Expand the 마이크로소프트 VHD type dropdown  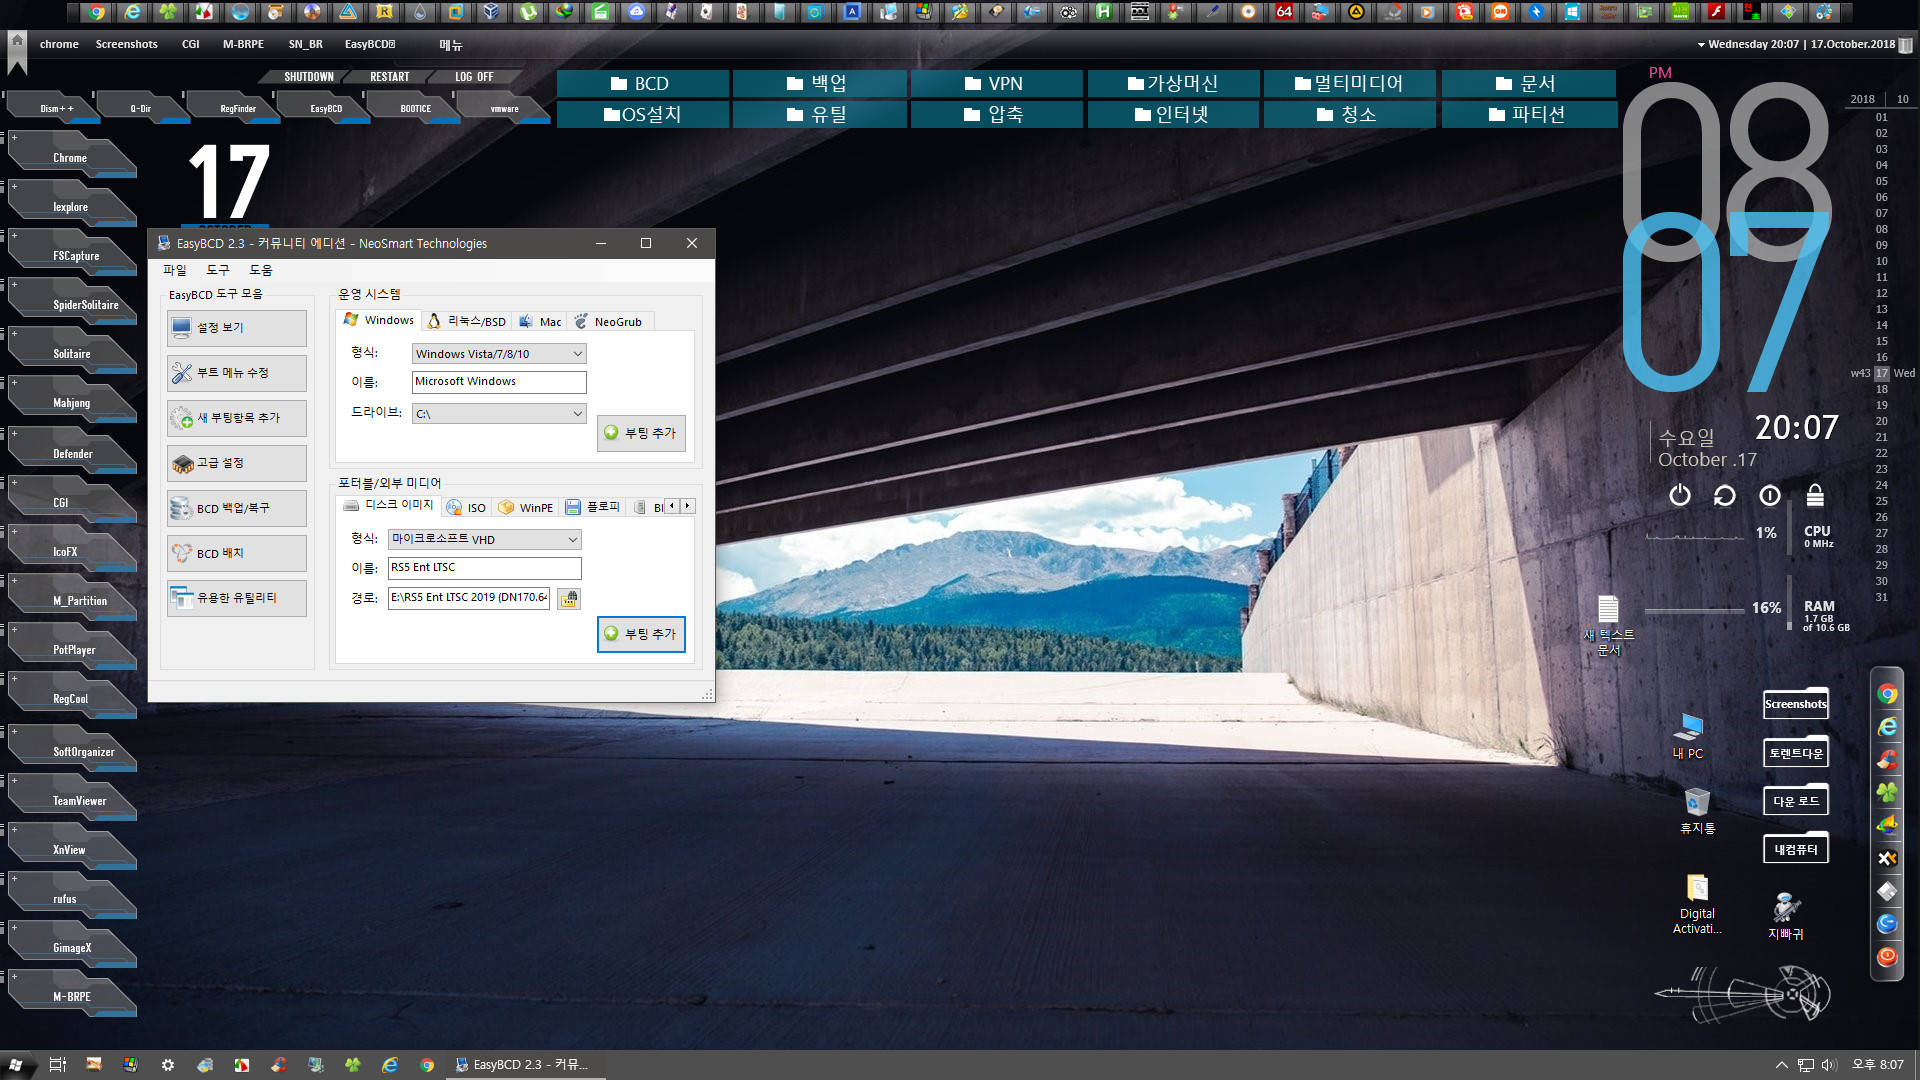(484, 540)
